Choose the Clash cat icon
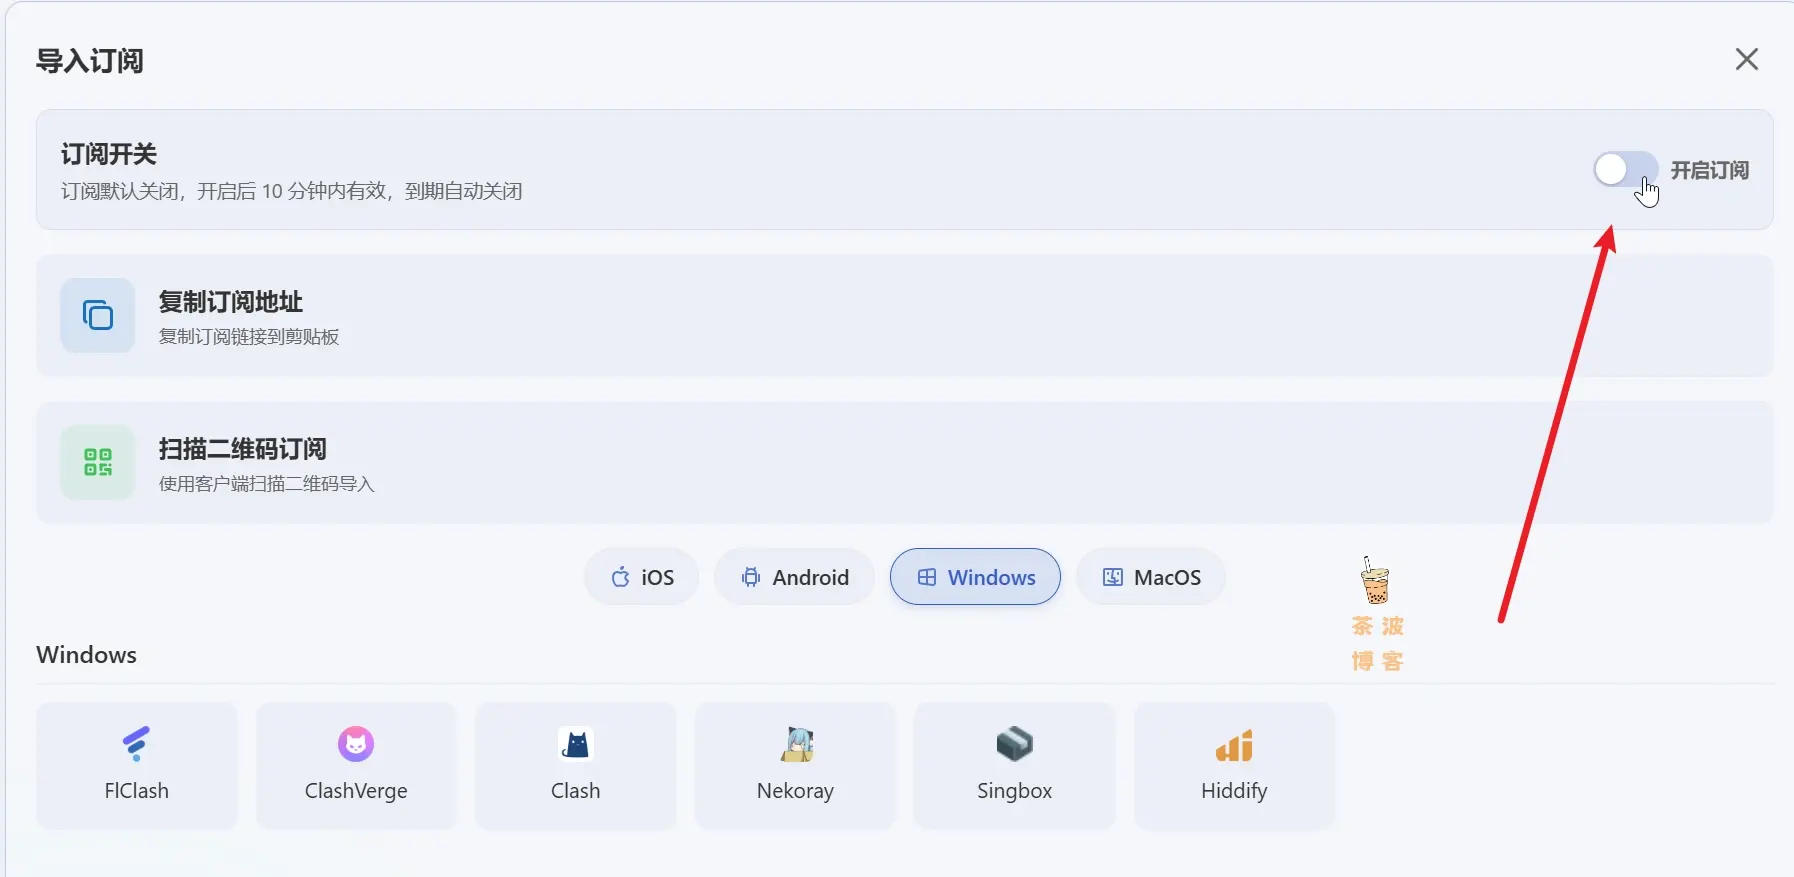 click(575, 744)
